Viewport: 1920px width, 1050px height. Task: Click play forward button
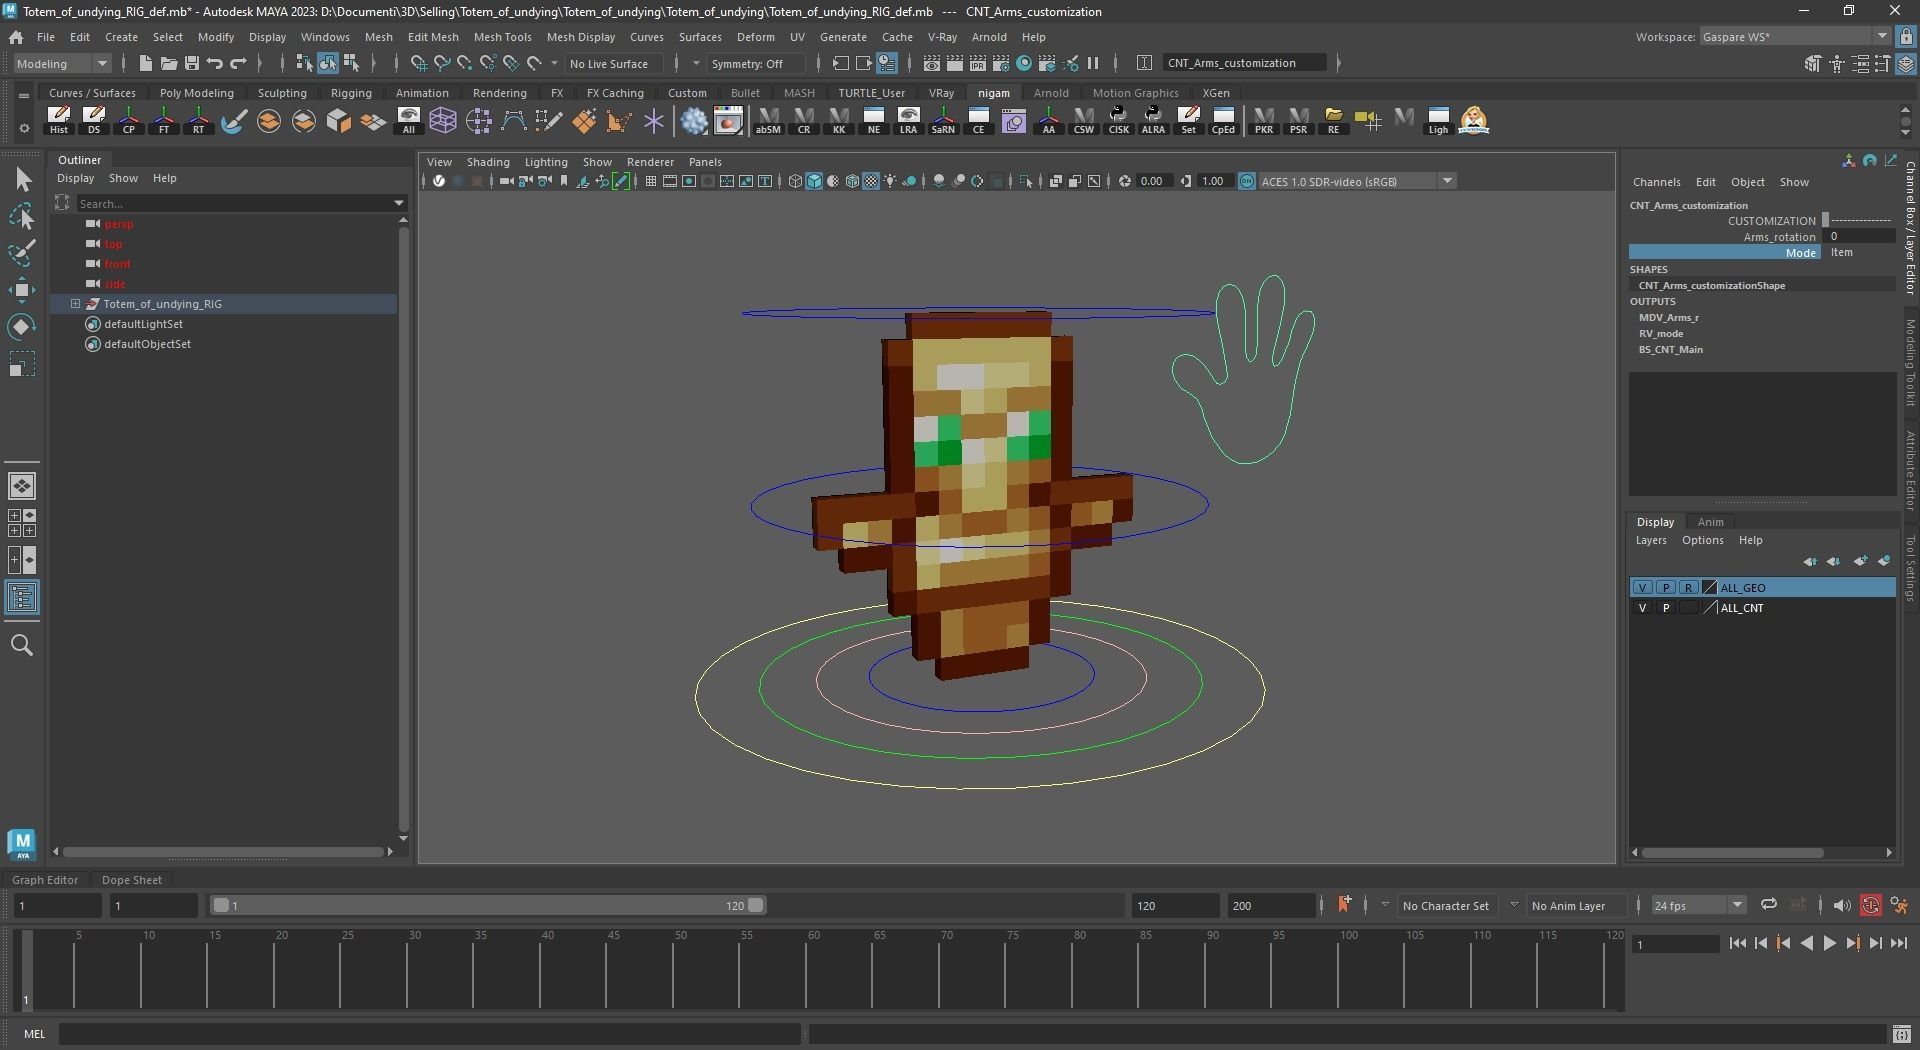(1829, 943)
